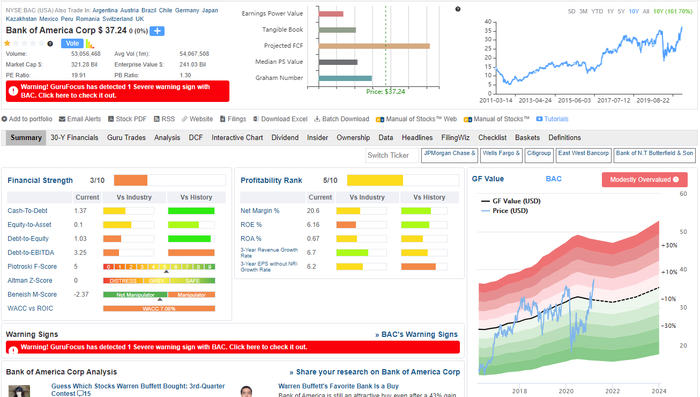
Task: Open the RSS feed link
Action: point(164,119)
